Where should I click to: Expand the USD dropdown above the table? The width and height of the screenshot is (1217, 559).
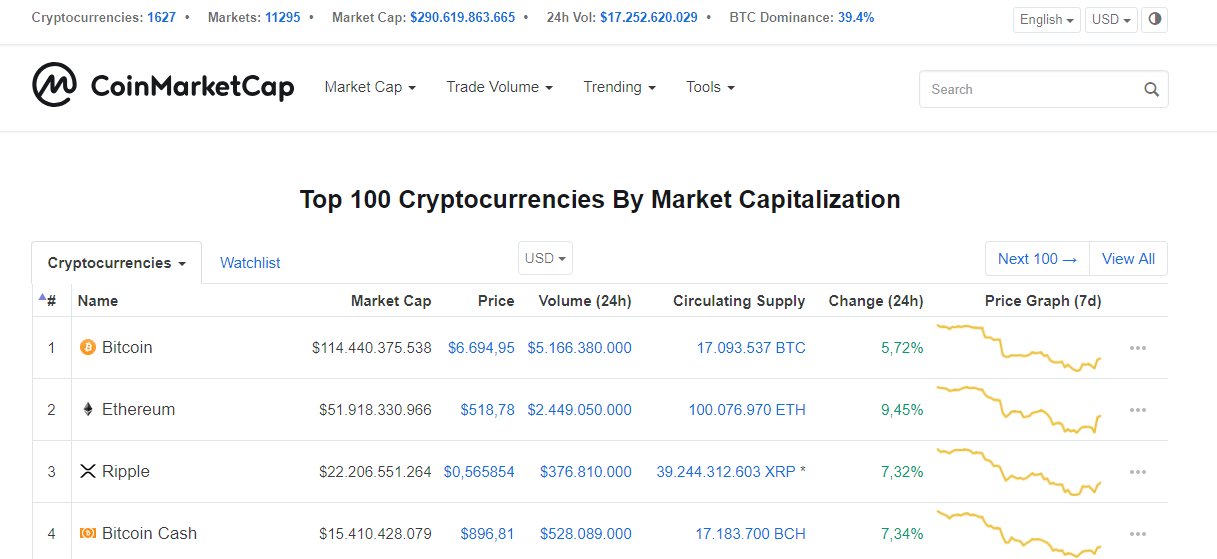tap(545, 258)
